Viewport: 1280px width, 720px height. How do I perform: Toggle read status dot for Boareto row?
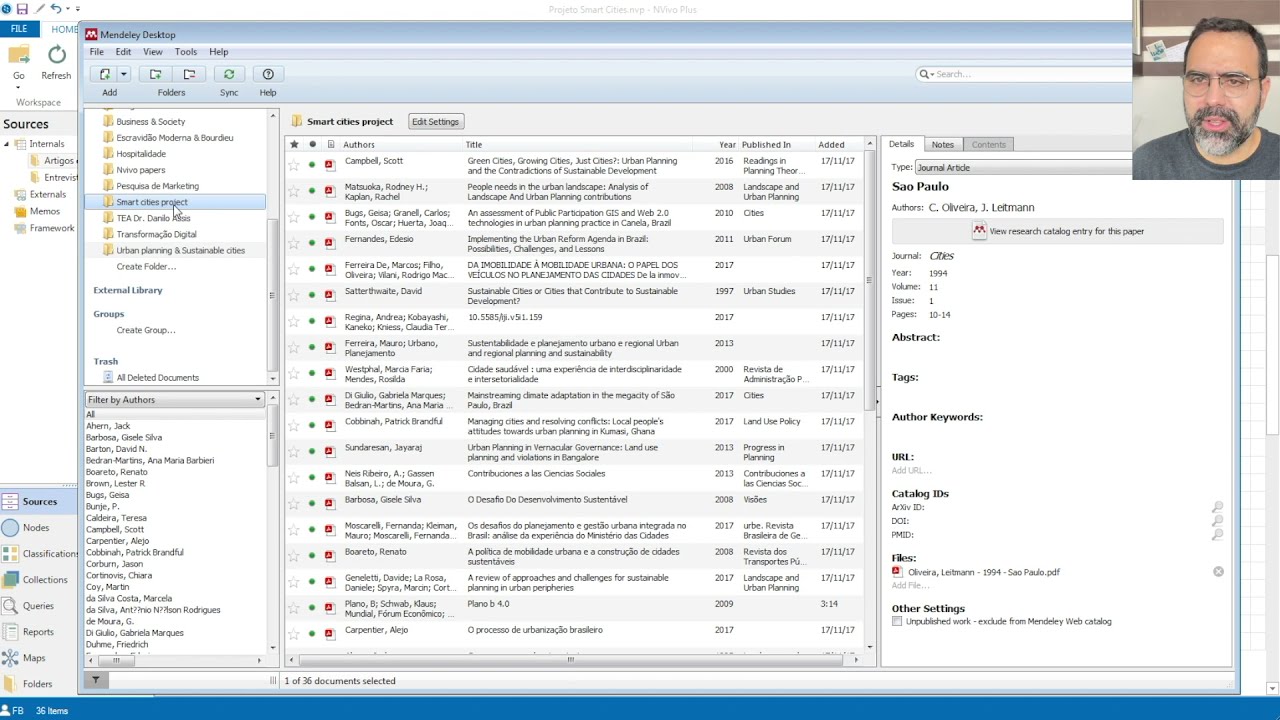312,555
